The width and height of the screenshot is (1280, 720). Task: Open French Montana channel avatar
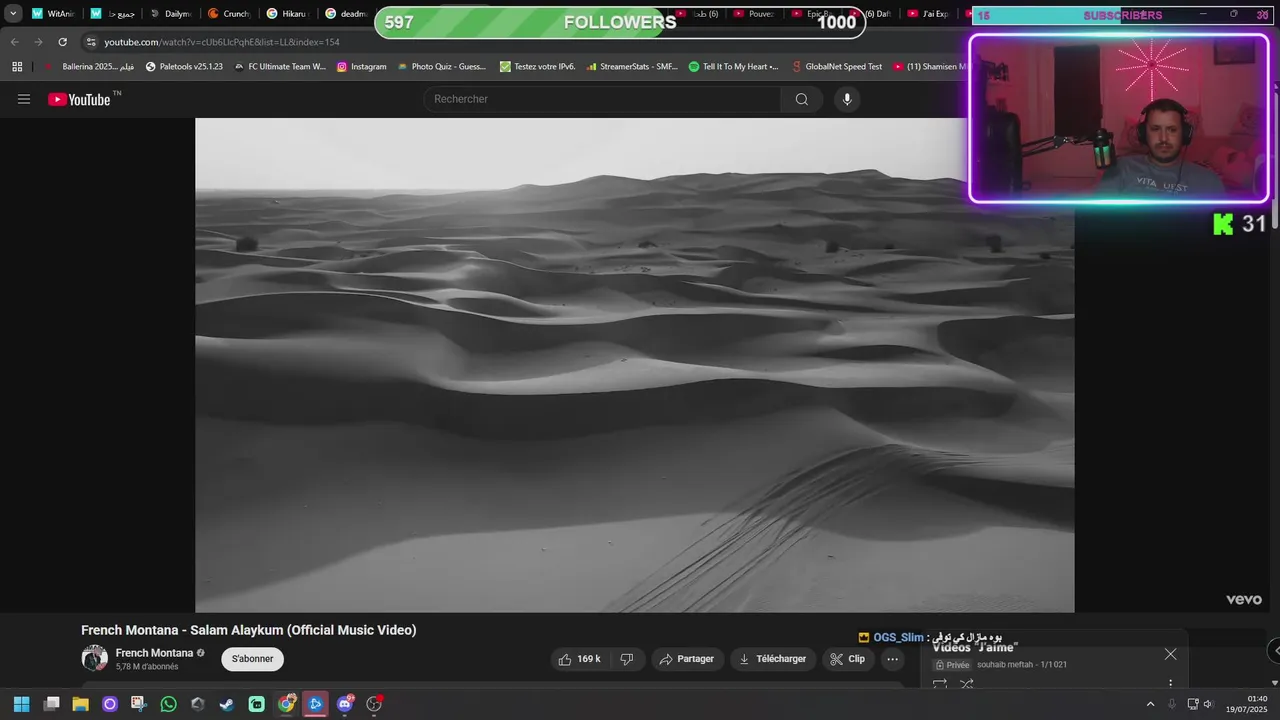pos(94,658)
